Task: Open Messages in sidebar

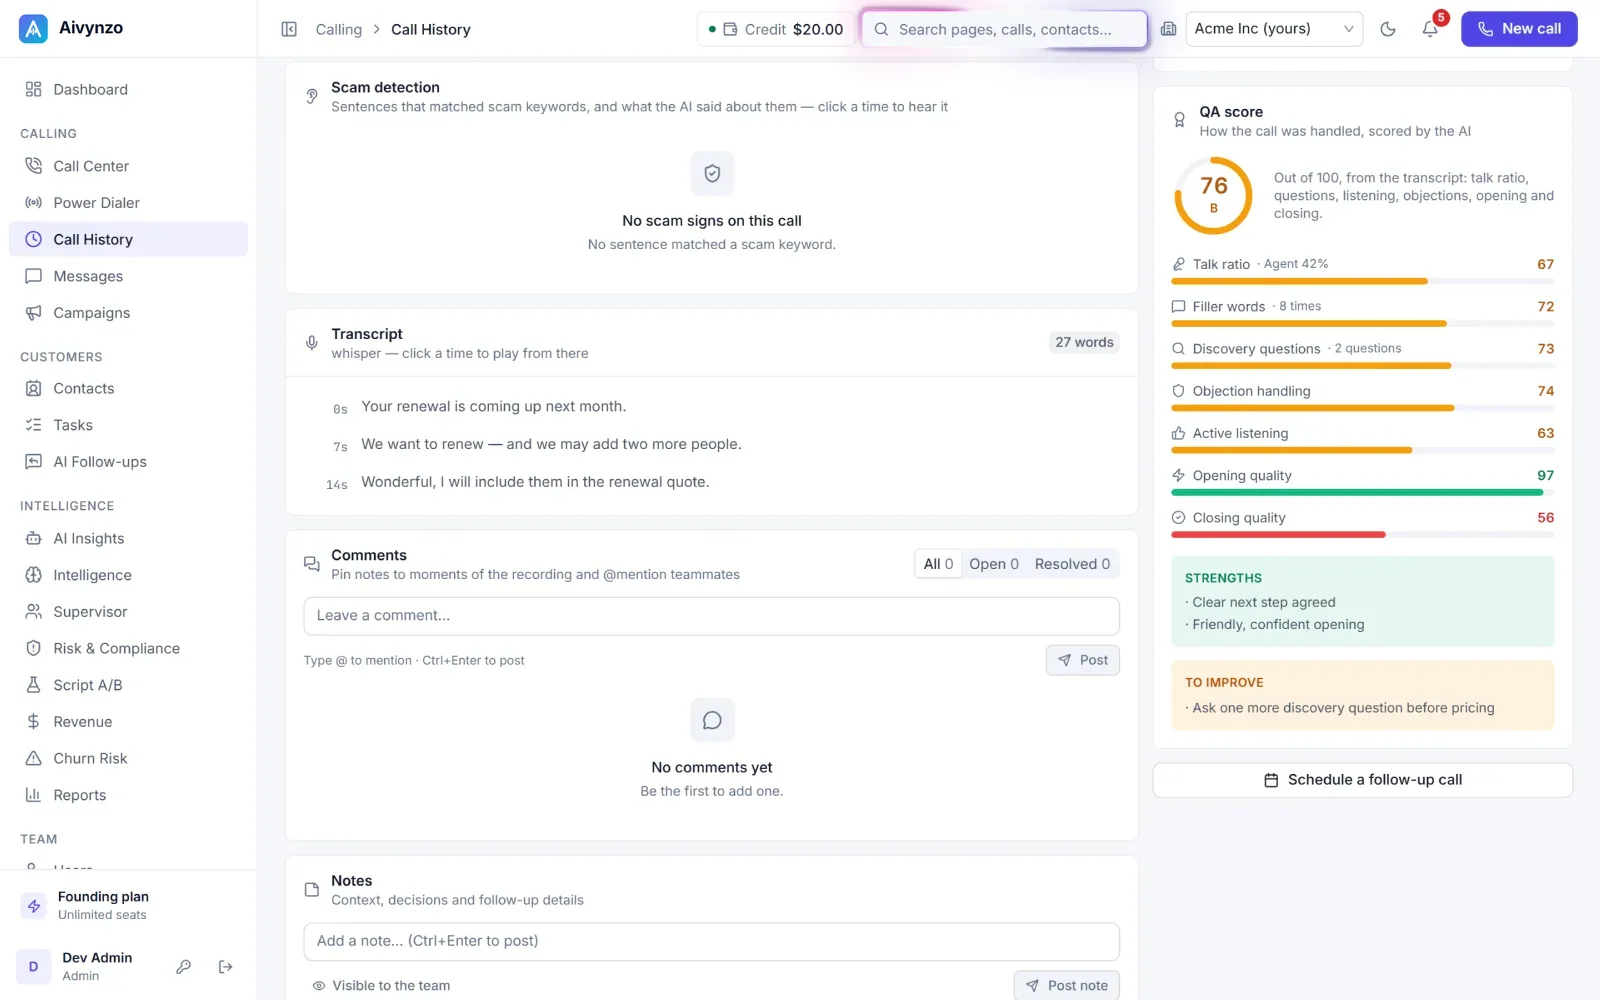Action: (128, 276)
